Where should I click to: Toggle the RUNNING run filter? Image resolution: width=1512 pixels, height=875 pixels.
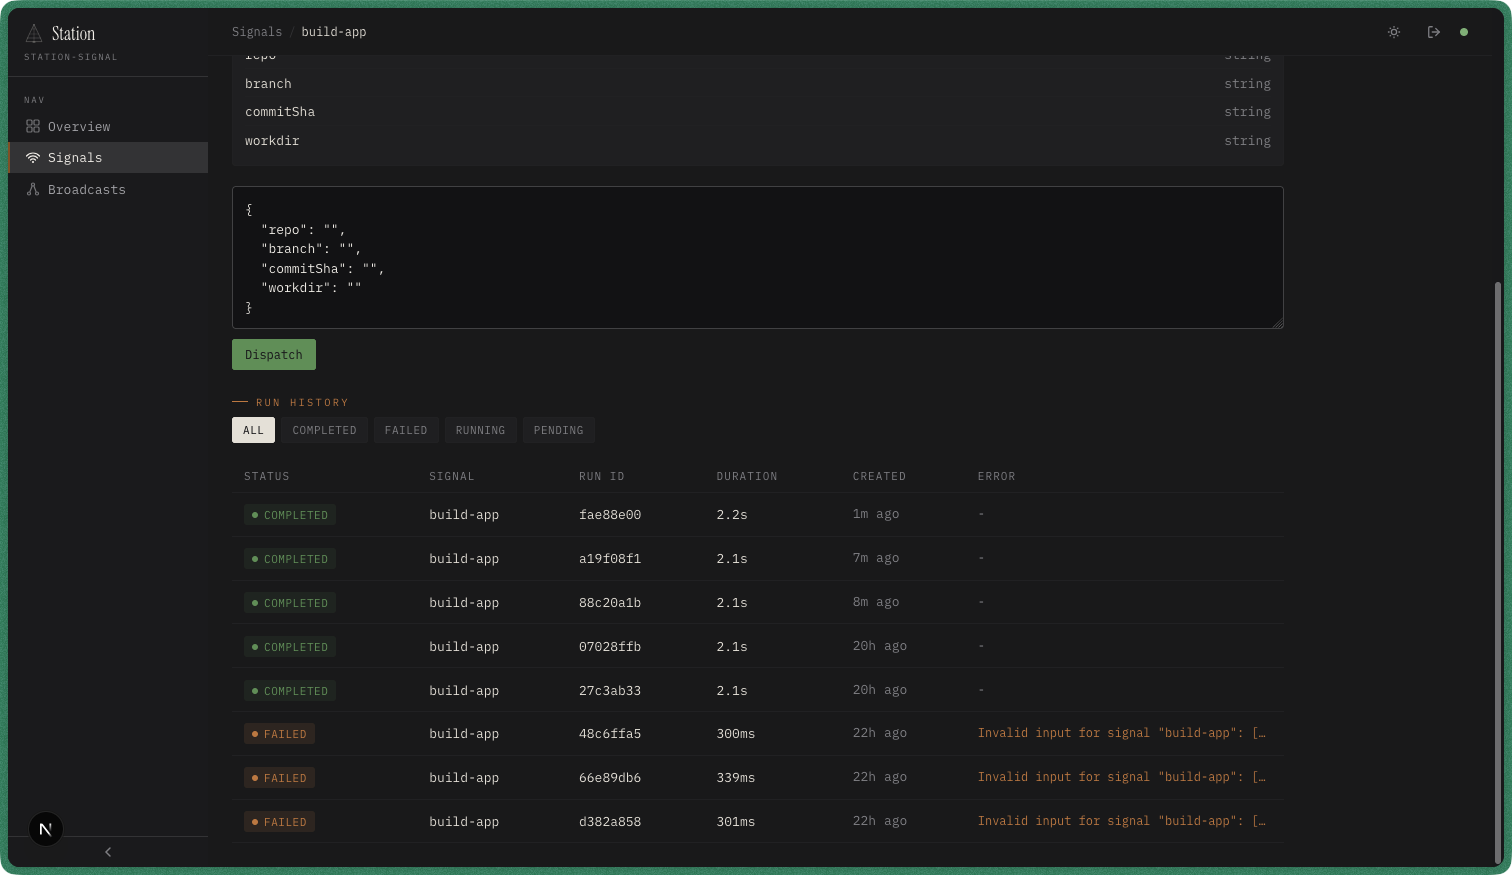pyautogui.click(x=480, y=430)
